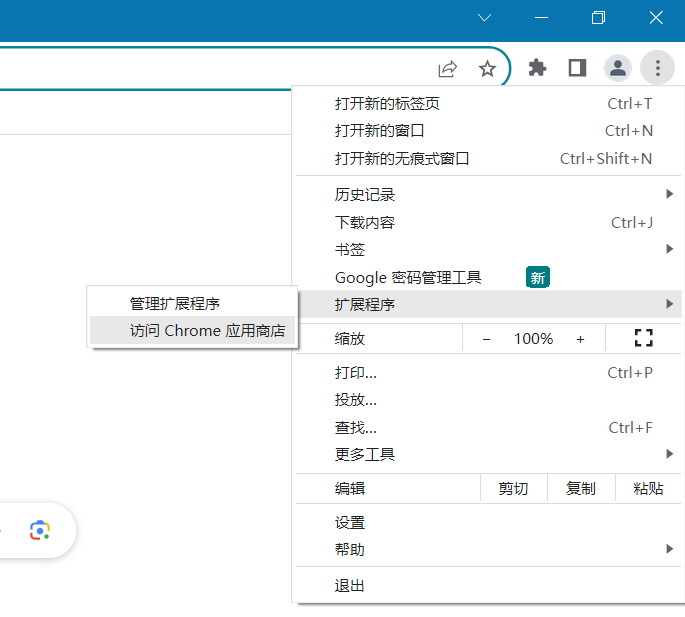685x617 pixels.
Task: Click the 粘贴 button
Action: (x=648, y=488)
